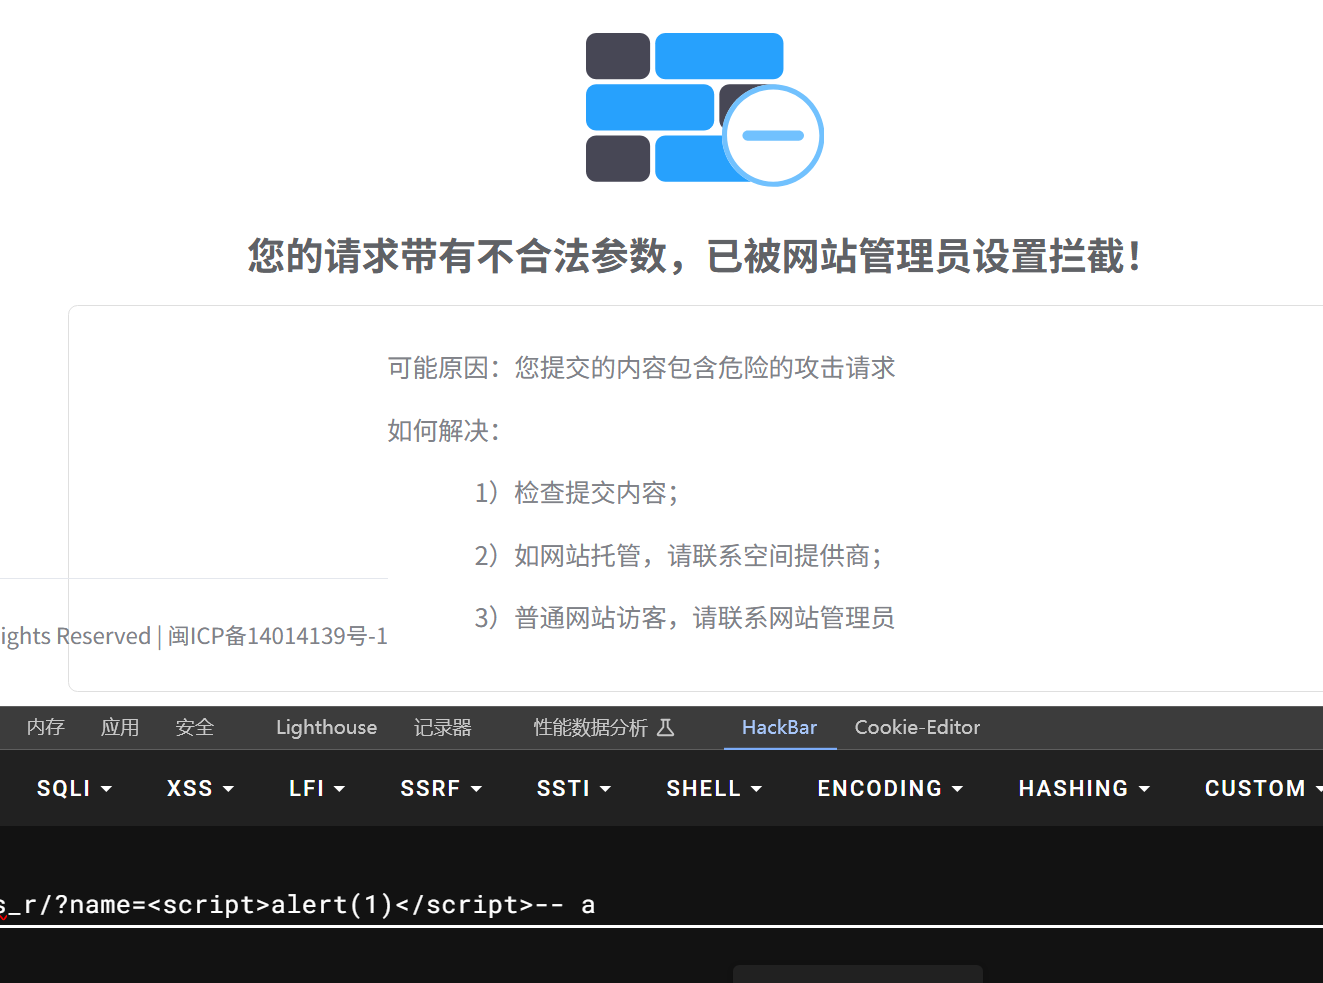Open the 记录器 tab
The image size is (1323, 983).
[x=443, y=728]
